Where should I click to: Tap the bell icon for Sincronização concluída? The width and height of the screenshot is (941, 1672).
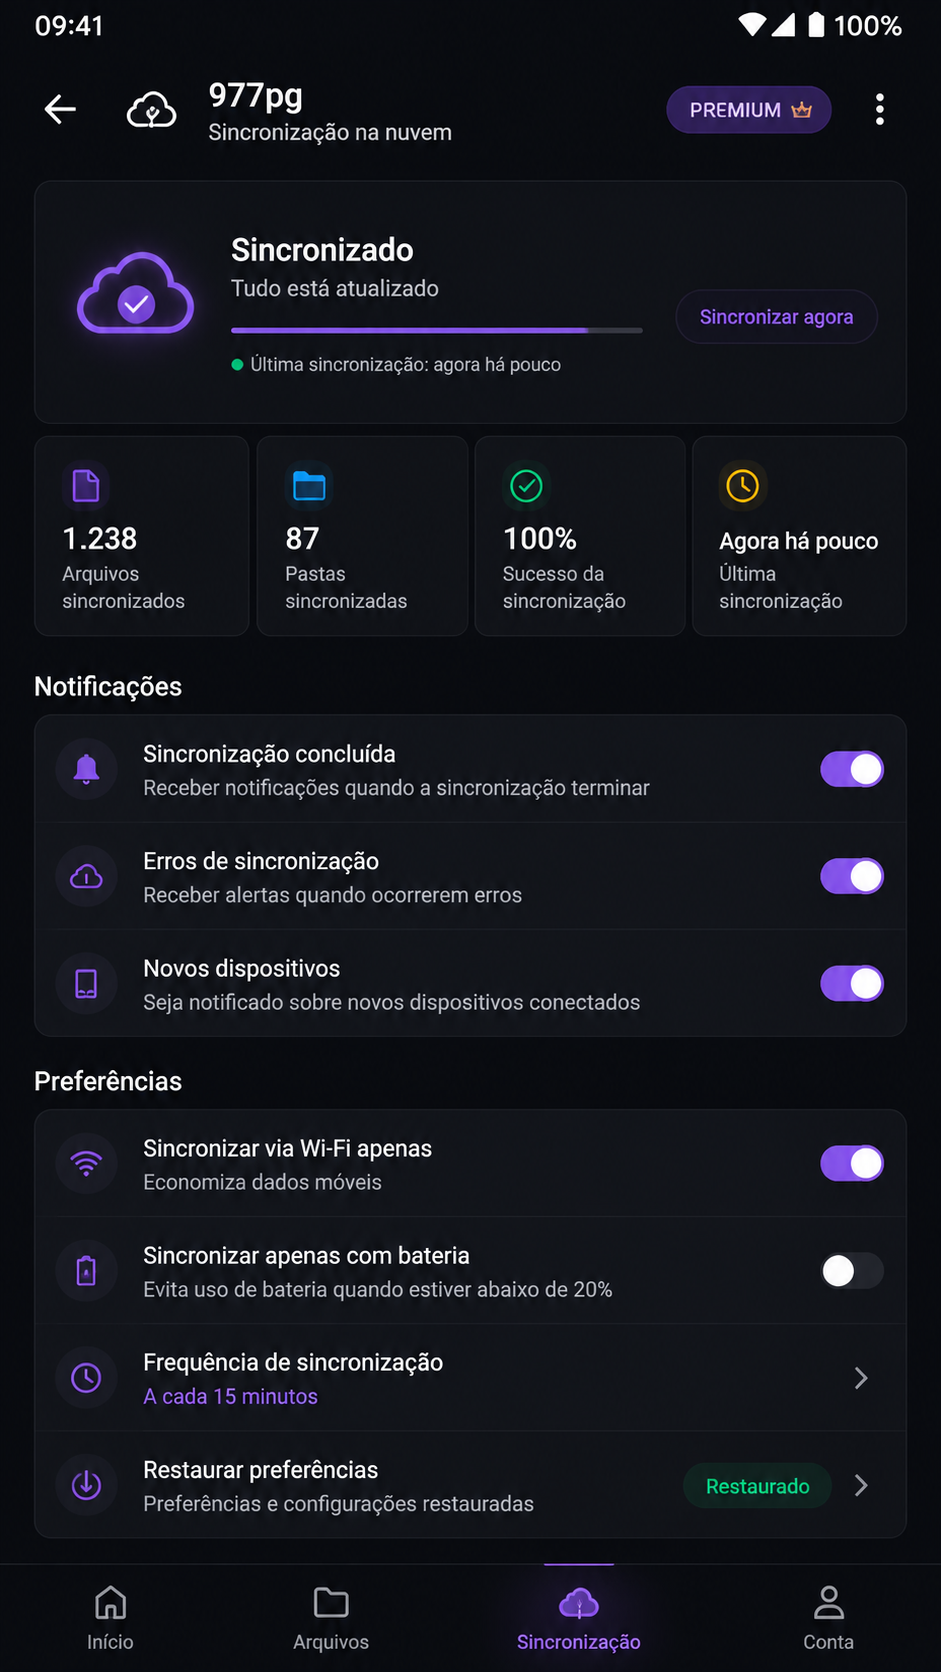pos(87,770)
